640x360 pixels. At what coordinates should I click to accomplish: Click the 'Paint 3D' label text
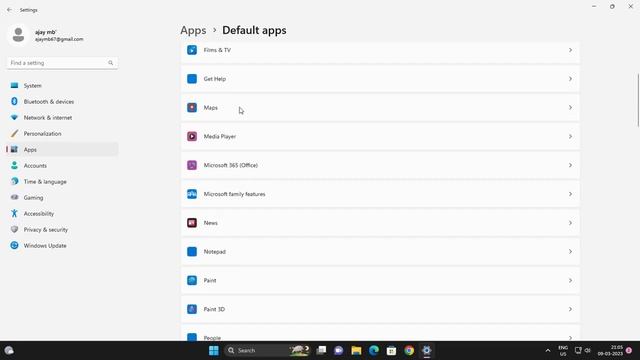point(214,309)
